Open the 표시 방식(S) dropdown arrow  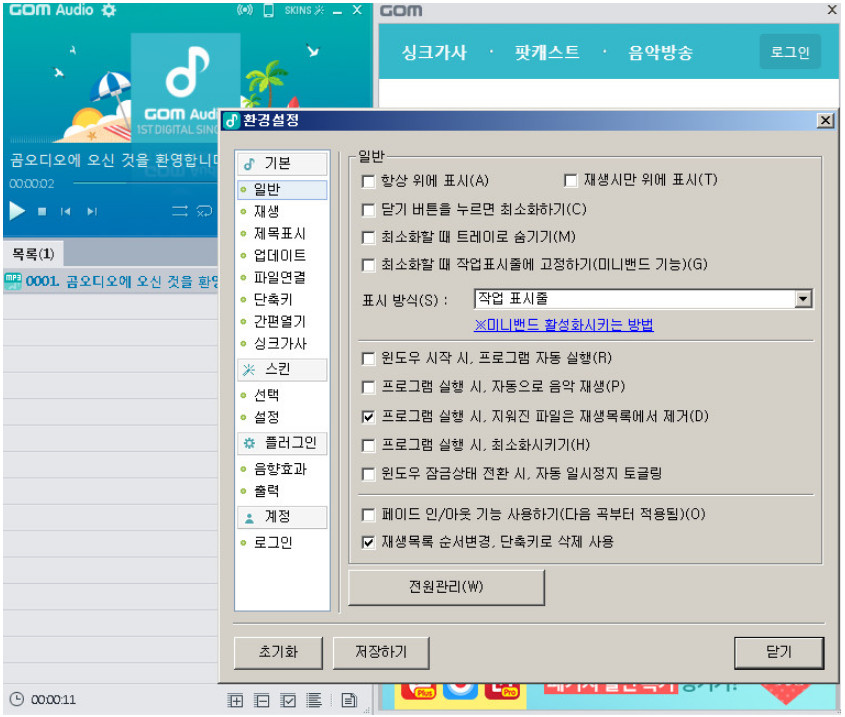tap(803, 299)
